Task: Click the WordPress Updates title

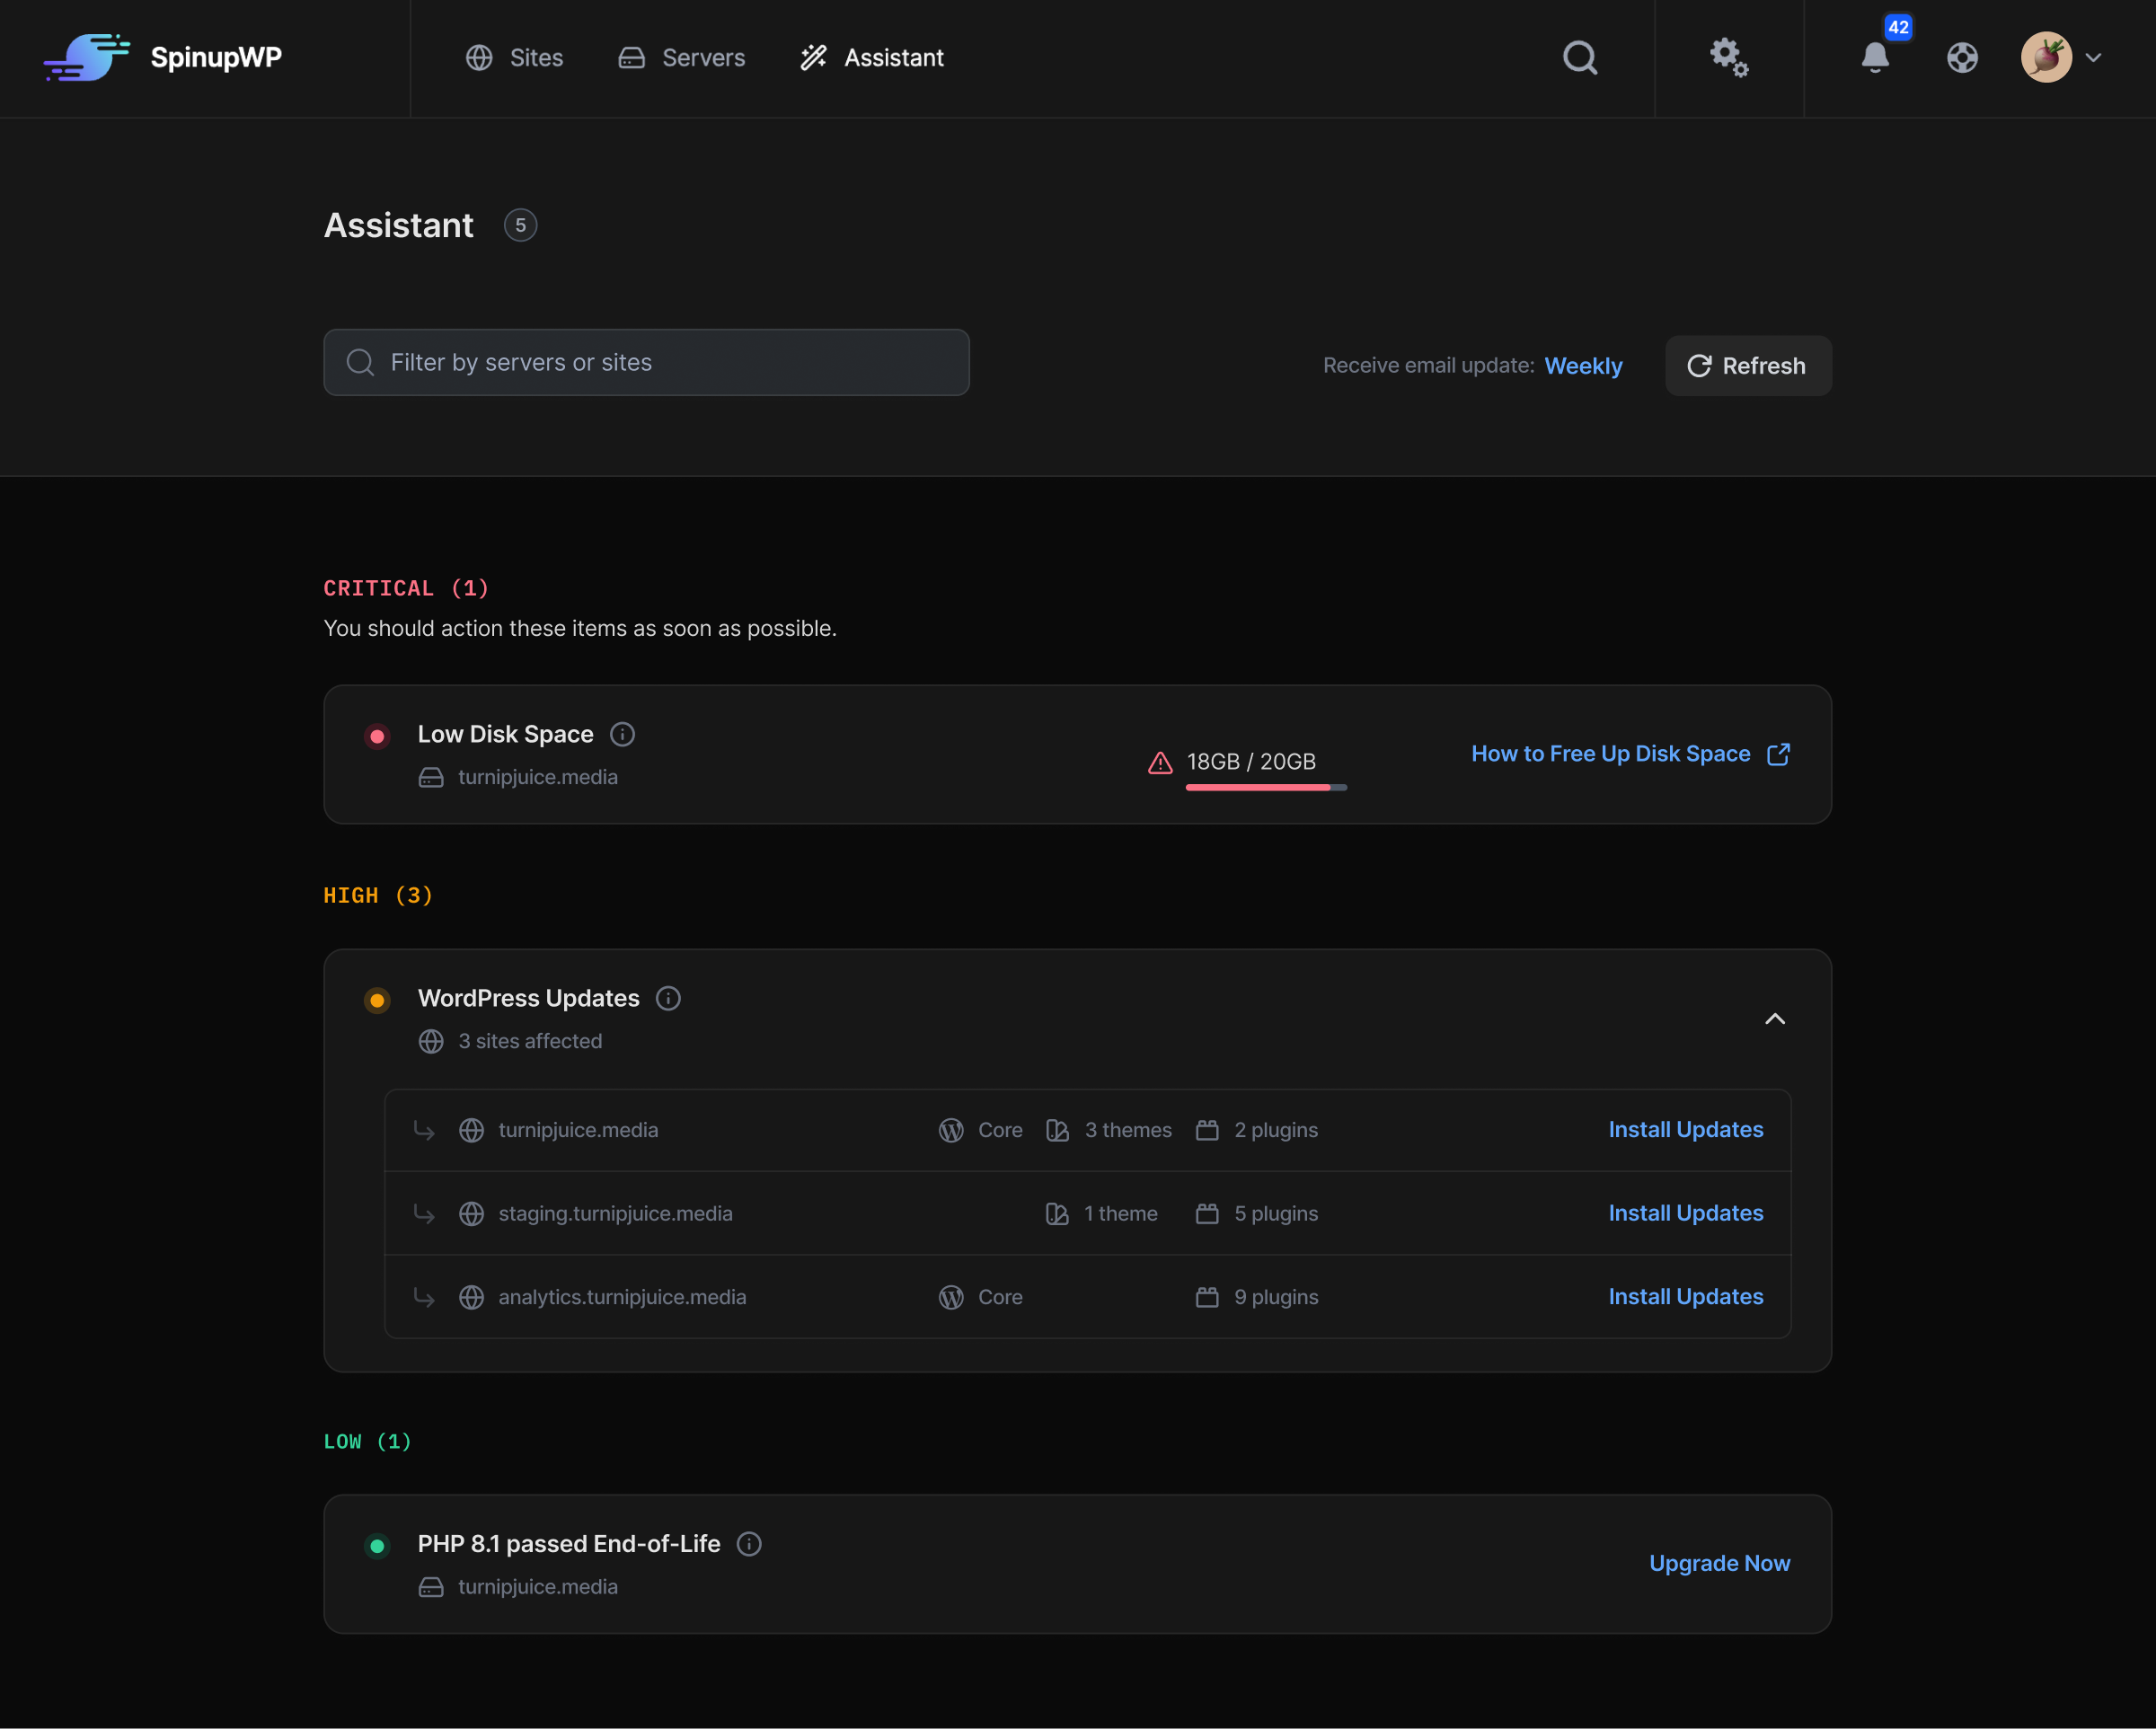Action: pyautogui.click(x=529, y=998)
